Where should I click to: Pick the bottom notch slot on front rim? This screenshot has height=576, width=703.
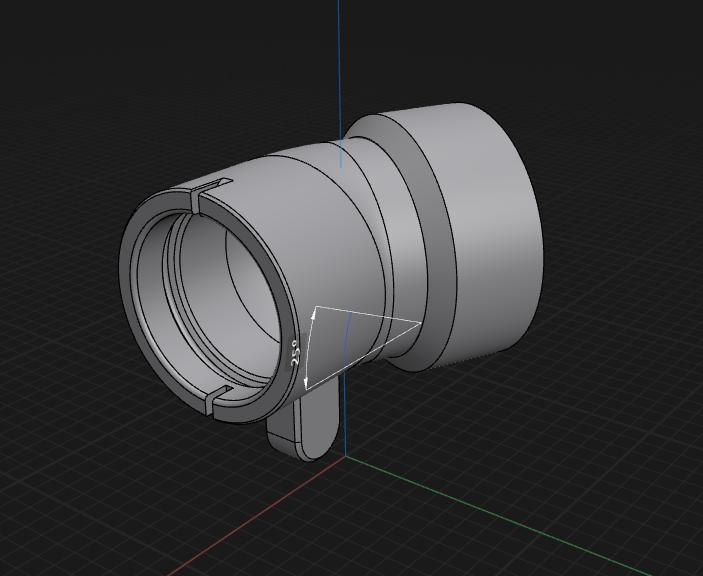[x=215, y=398]
